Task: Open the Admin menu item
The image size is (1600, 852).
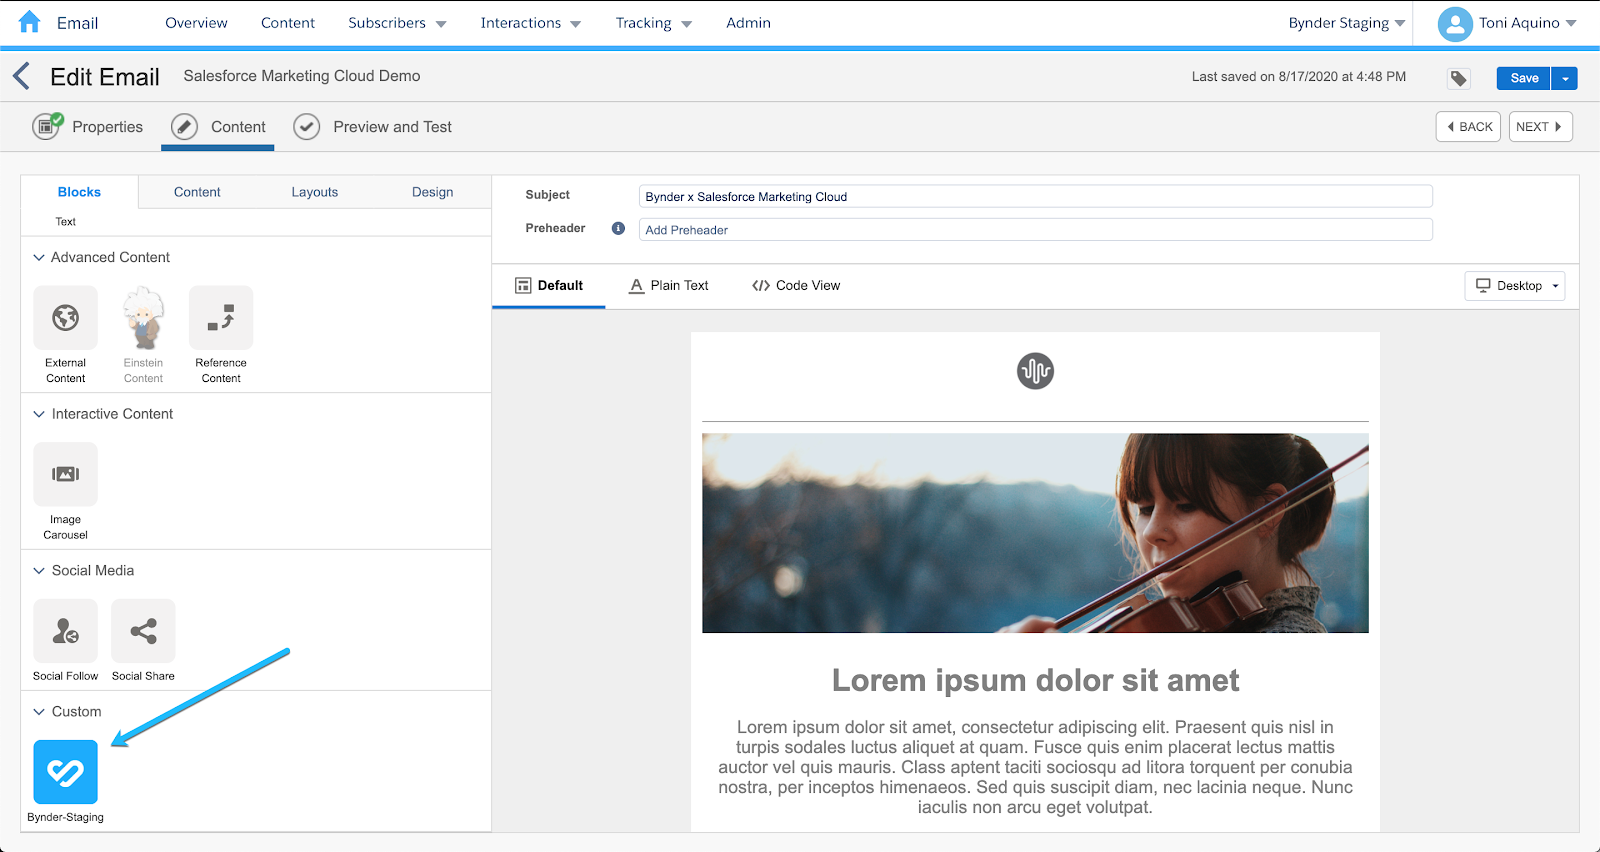Action: [x=748, y=23]
